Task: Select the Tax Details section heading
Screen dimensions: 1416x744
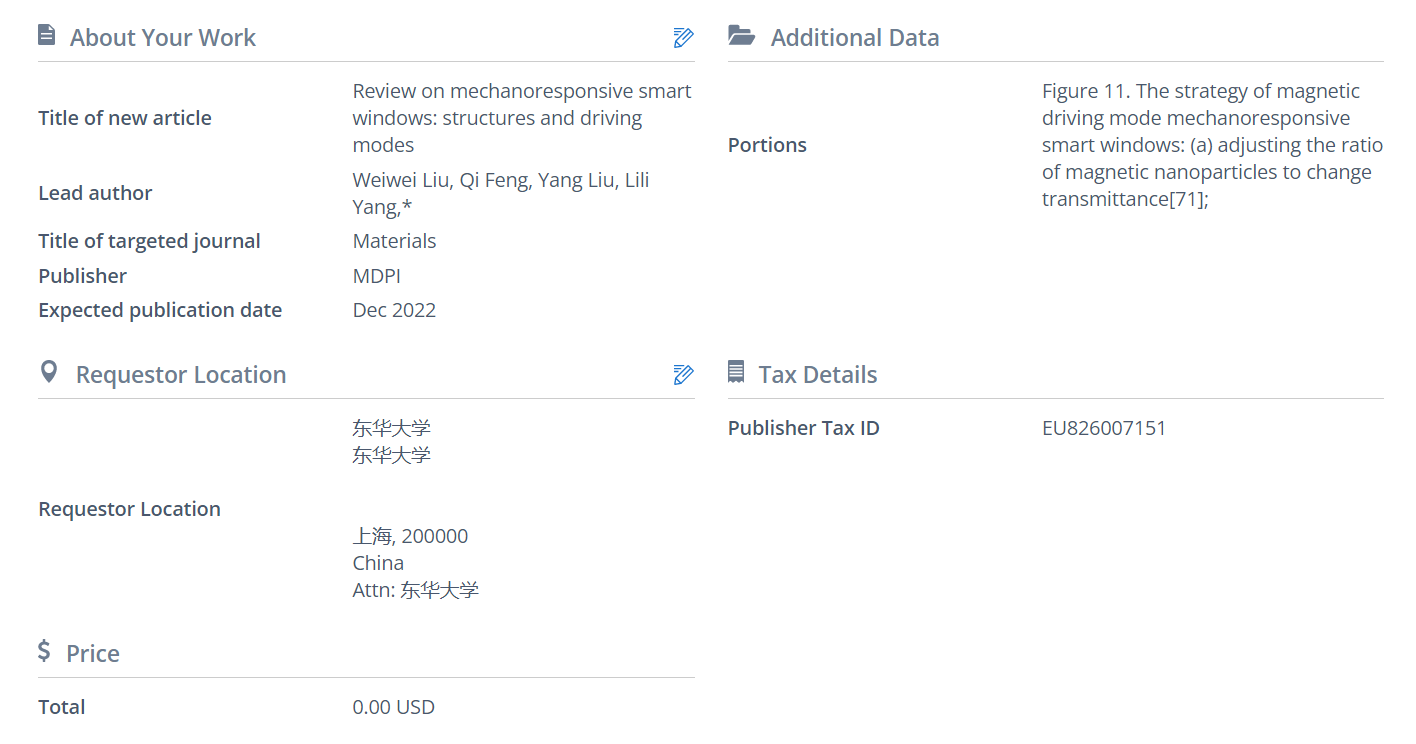Action: 817,375
